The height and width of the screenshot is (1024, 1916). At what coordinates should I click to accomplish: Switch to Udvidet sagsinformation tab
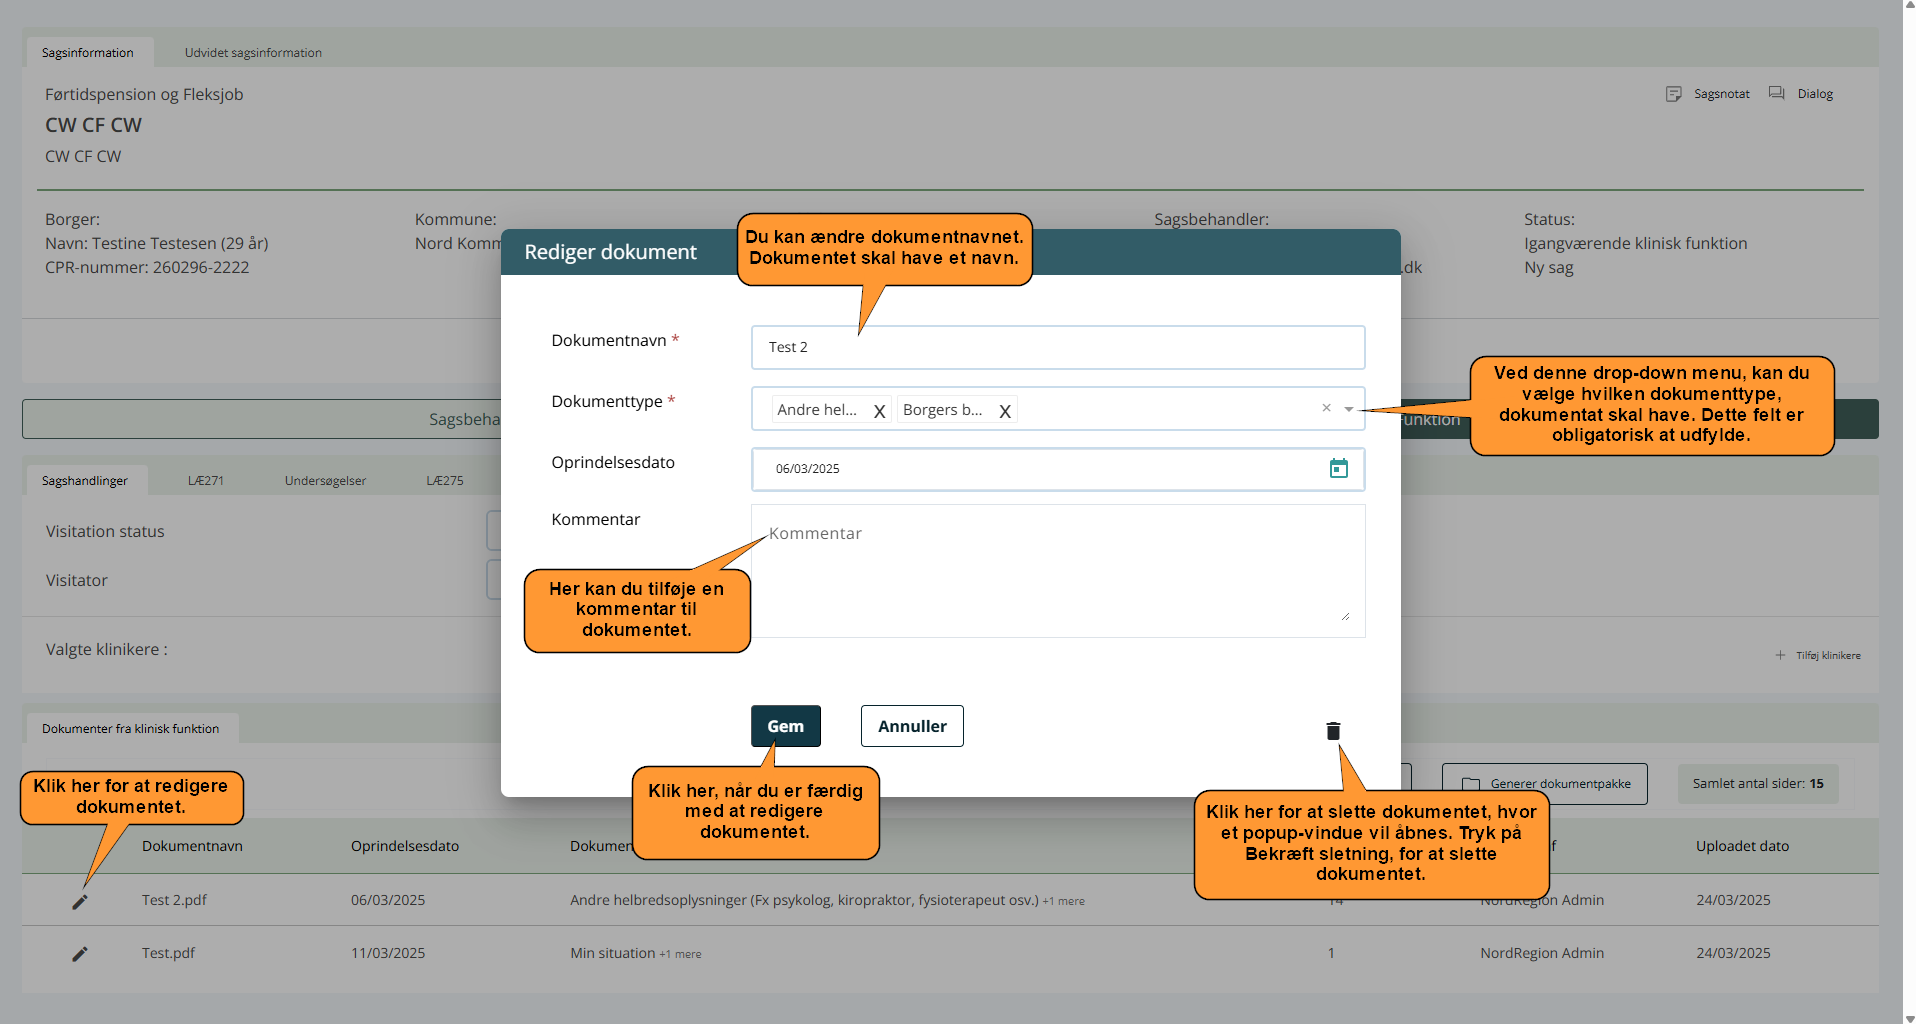tap(253, 53)
